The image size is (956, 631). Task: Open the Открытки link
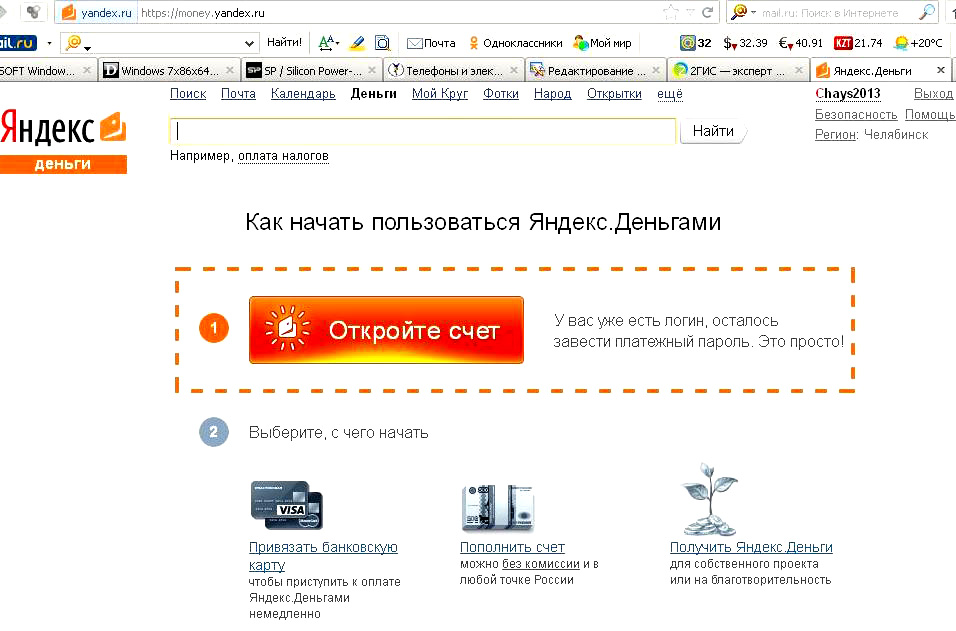pos(614,94)
